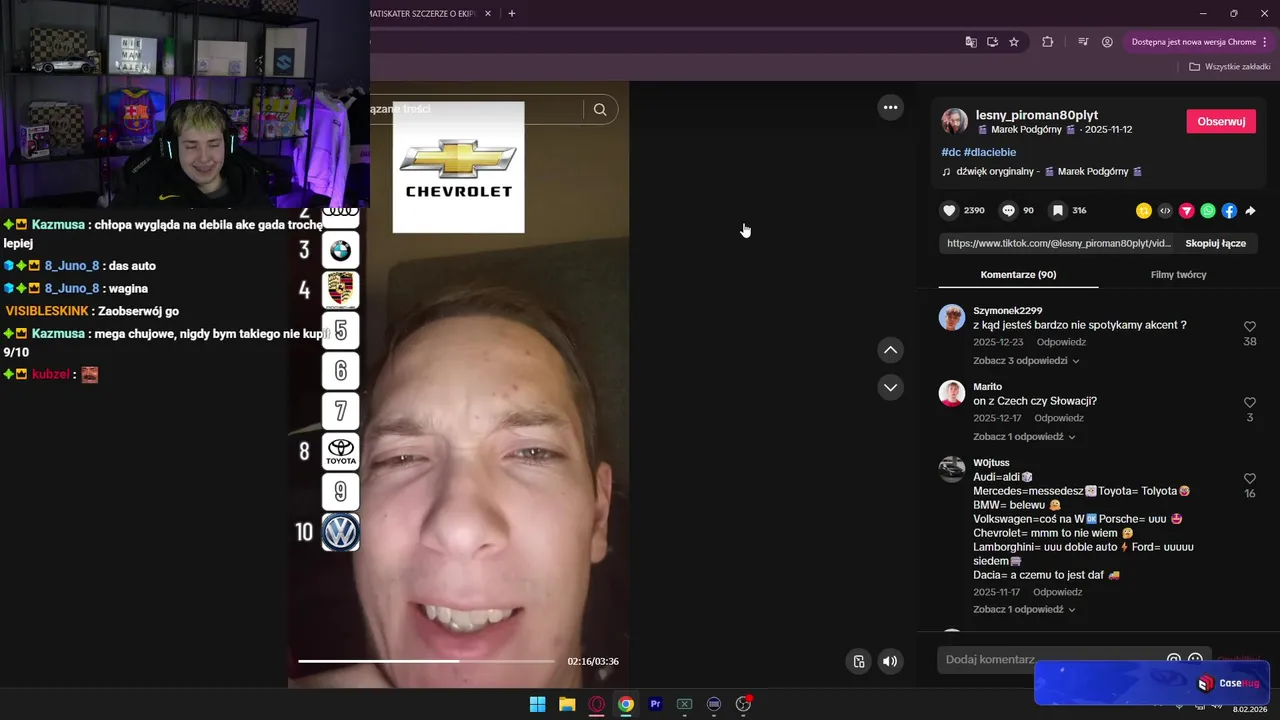Screen dimensions: 1280x720
Task: Open a new Chrome tab
Action: click(x=512, y=13)
